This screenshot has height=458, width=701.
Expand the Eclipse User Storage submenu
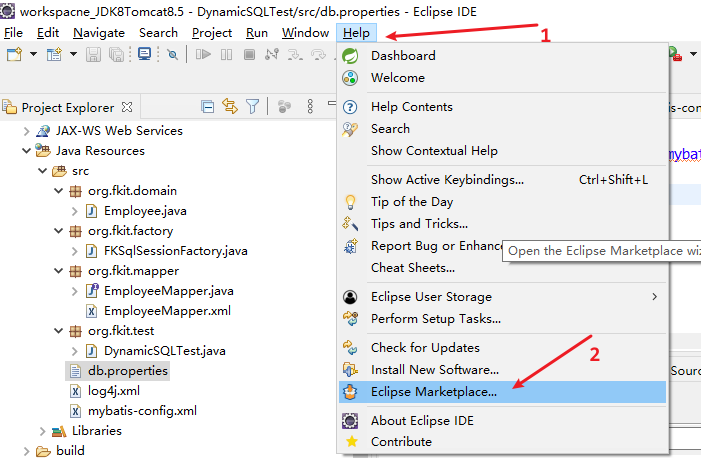click(503, 297)
